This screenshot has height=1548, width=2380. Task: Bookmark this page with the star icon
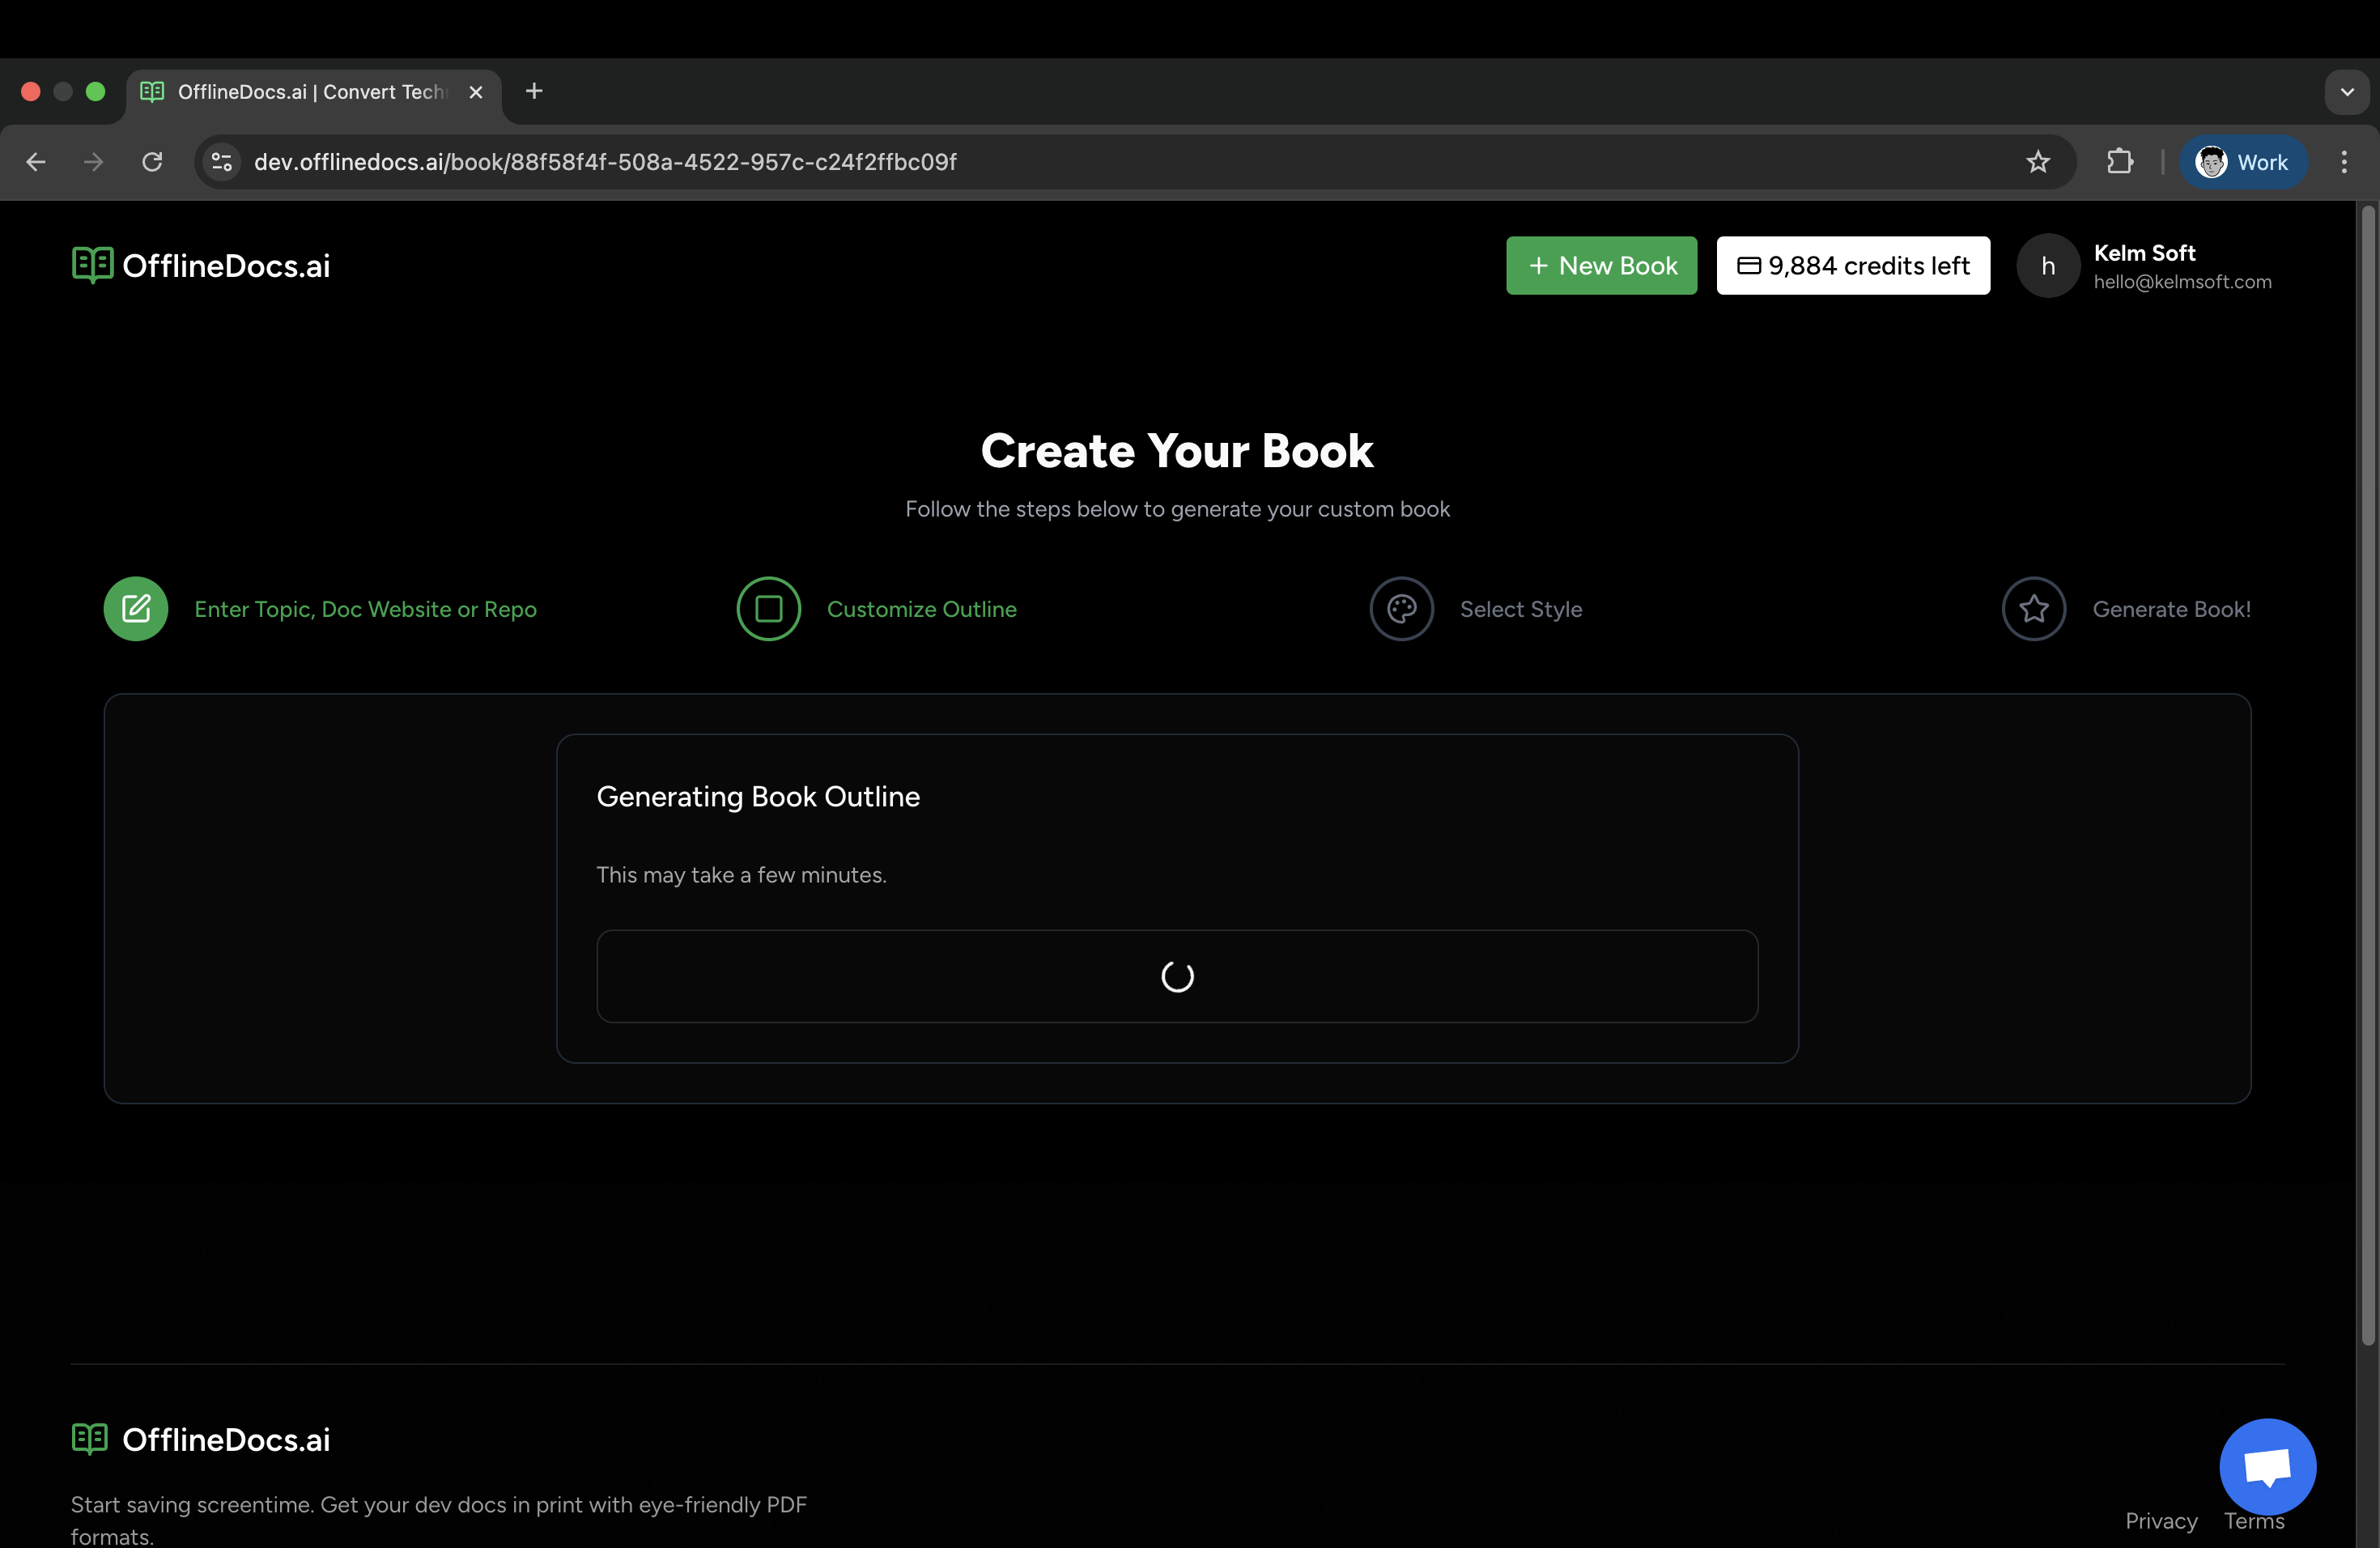tap(2039, 161)
